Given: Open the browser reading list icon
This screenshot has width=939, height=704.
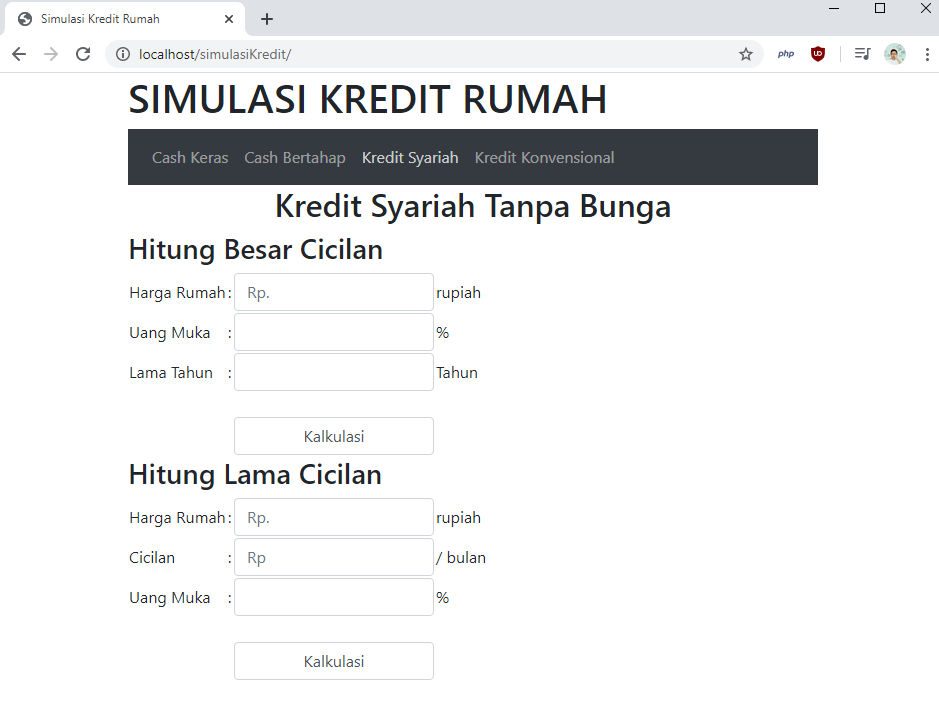Looking at the screenshot, I should 861,54.
